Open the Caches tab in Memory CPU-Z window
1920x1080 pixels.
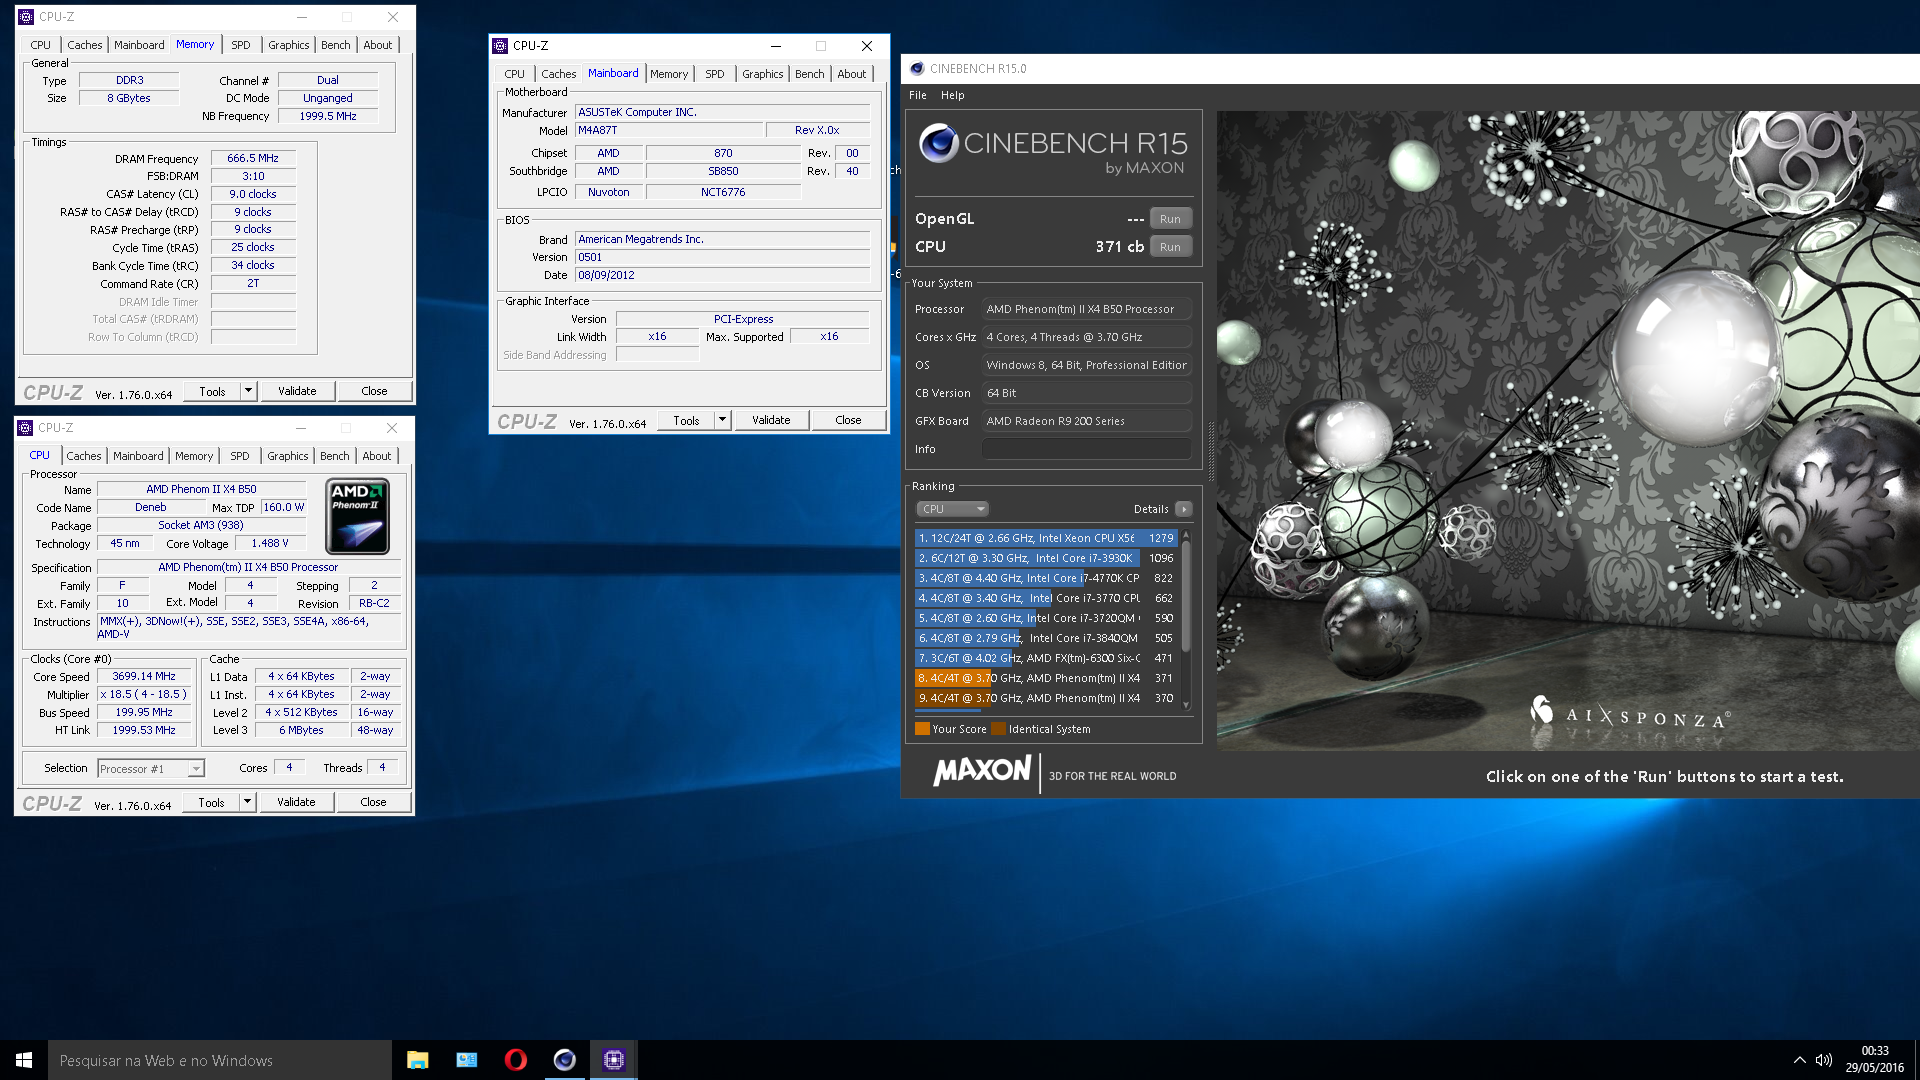point(84,45)
